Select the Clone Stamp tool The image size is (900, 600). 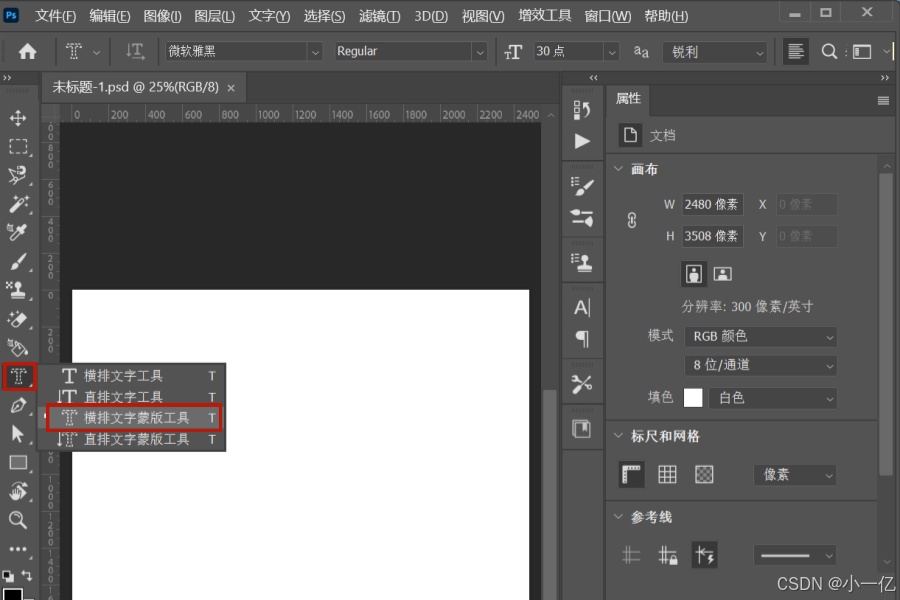18,291
